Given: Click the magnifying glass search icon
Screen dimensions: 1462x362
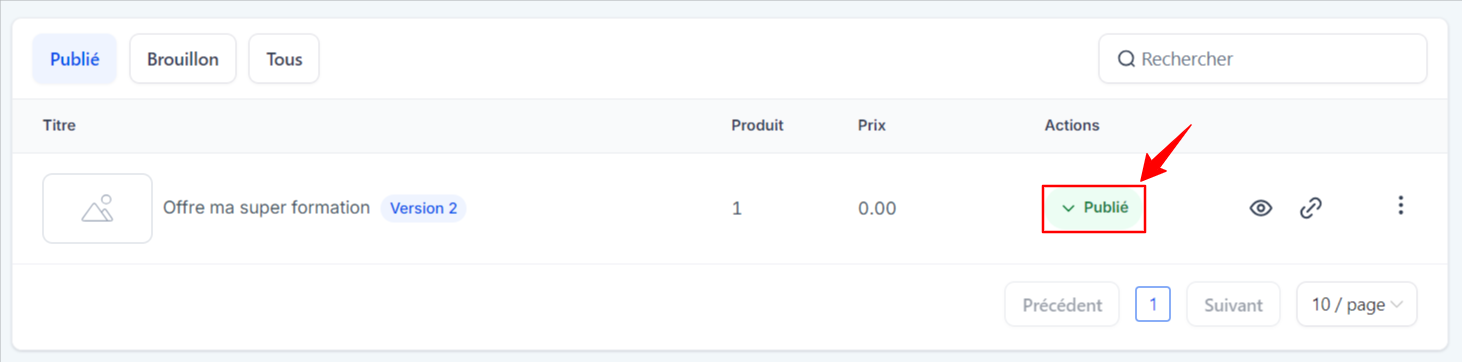Looking at the screenshot, I should [1126, 59].
